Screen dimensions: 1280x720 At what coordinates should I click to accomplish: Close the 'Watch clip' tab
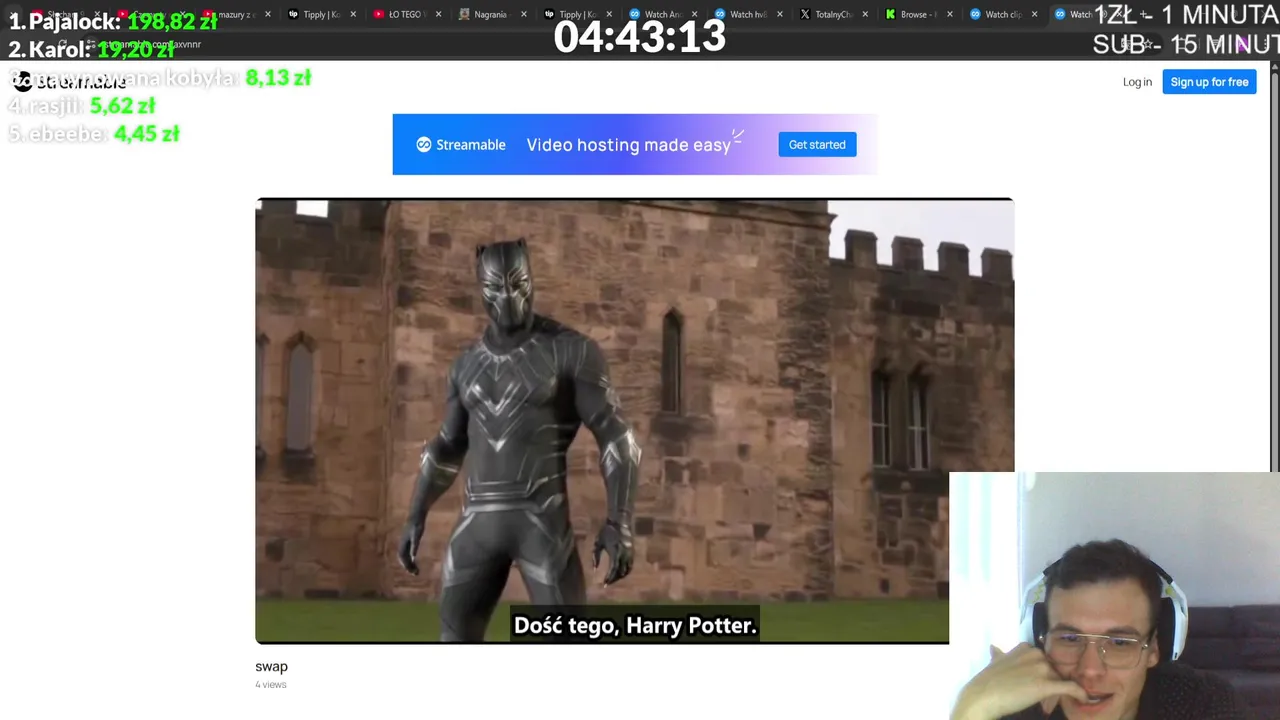(1034, 15)
